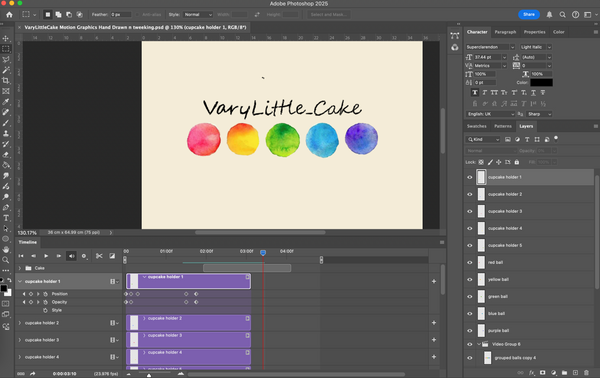Switch to the Paragraph tab
600x378 pixels.
pos(505,32)
